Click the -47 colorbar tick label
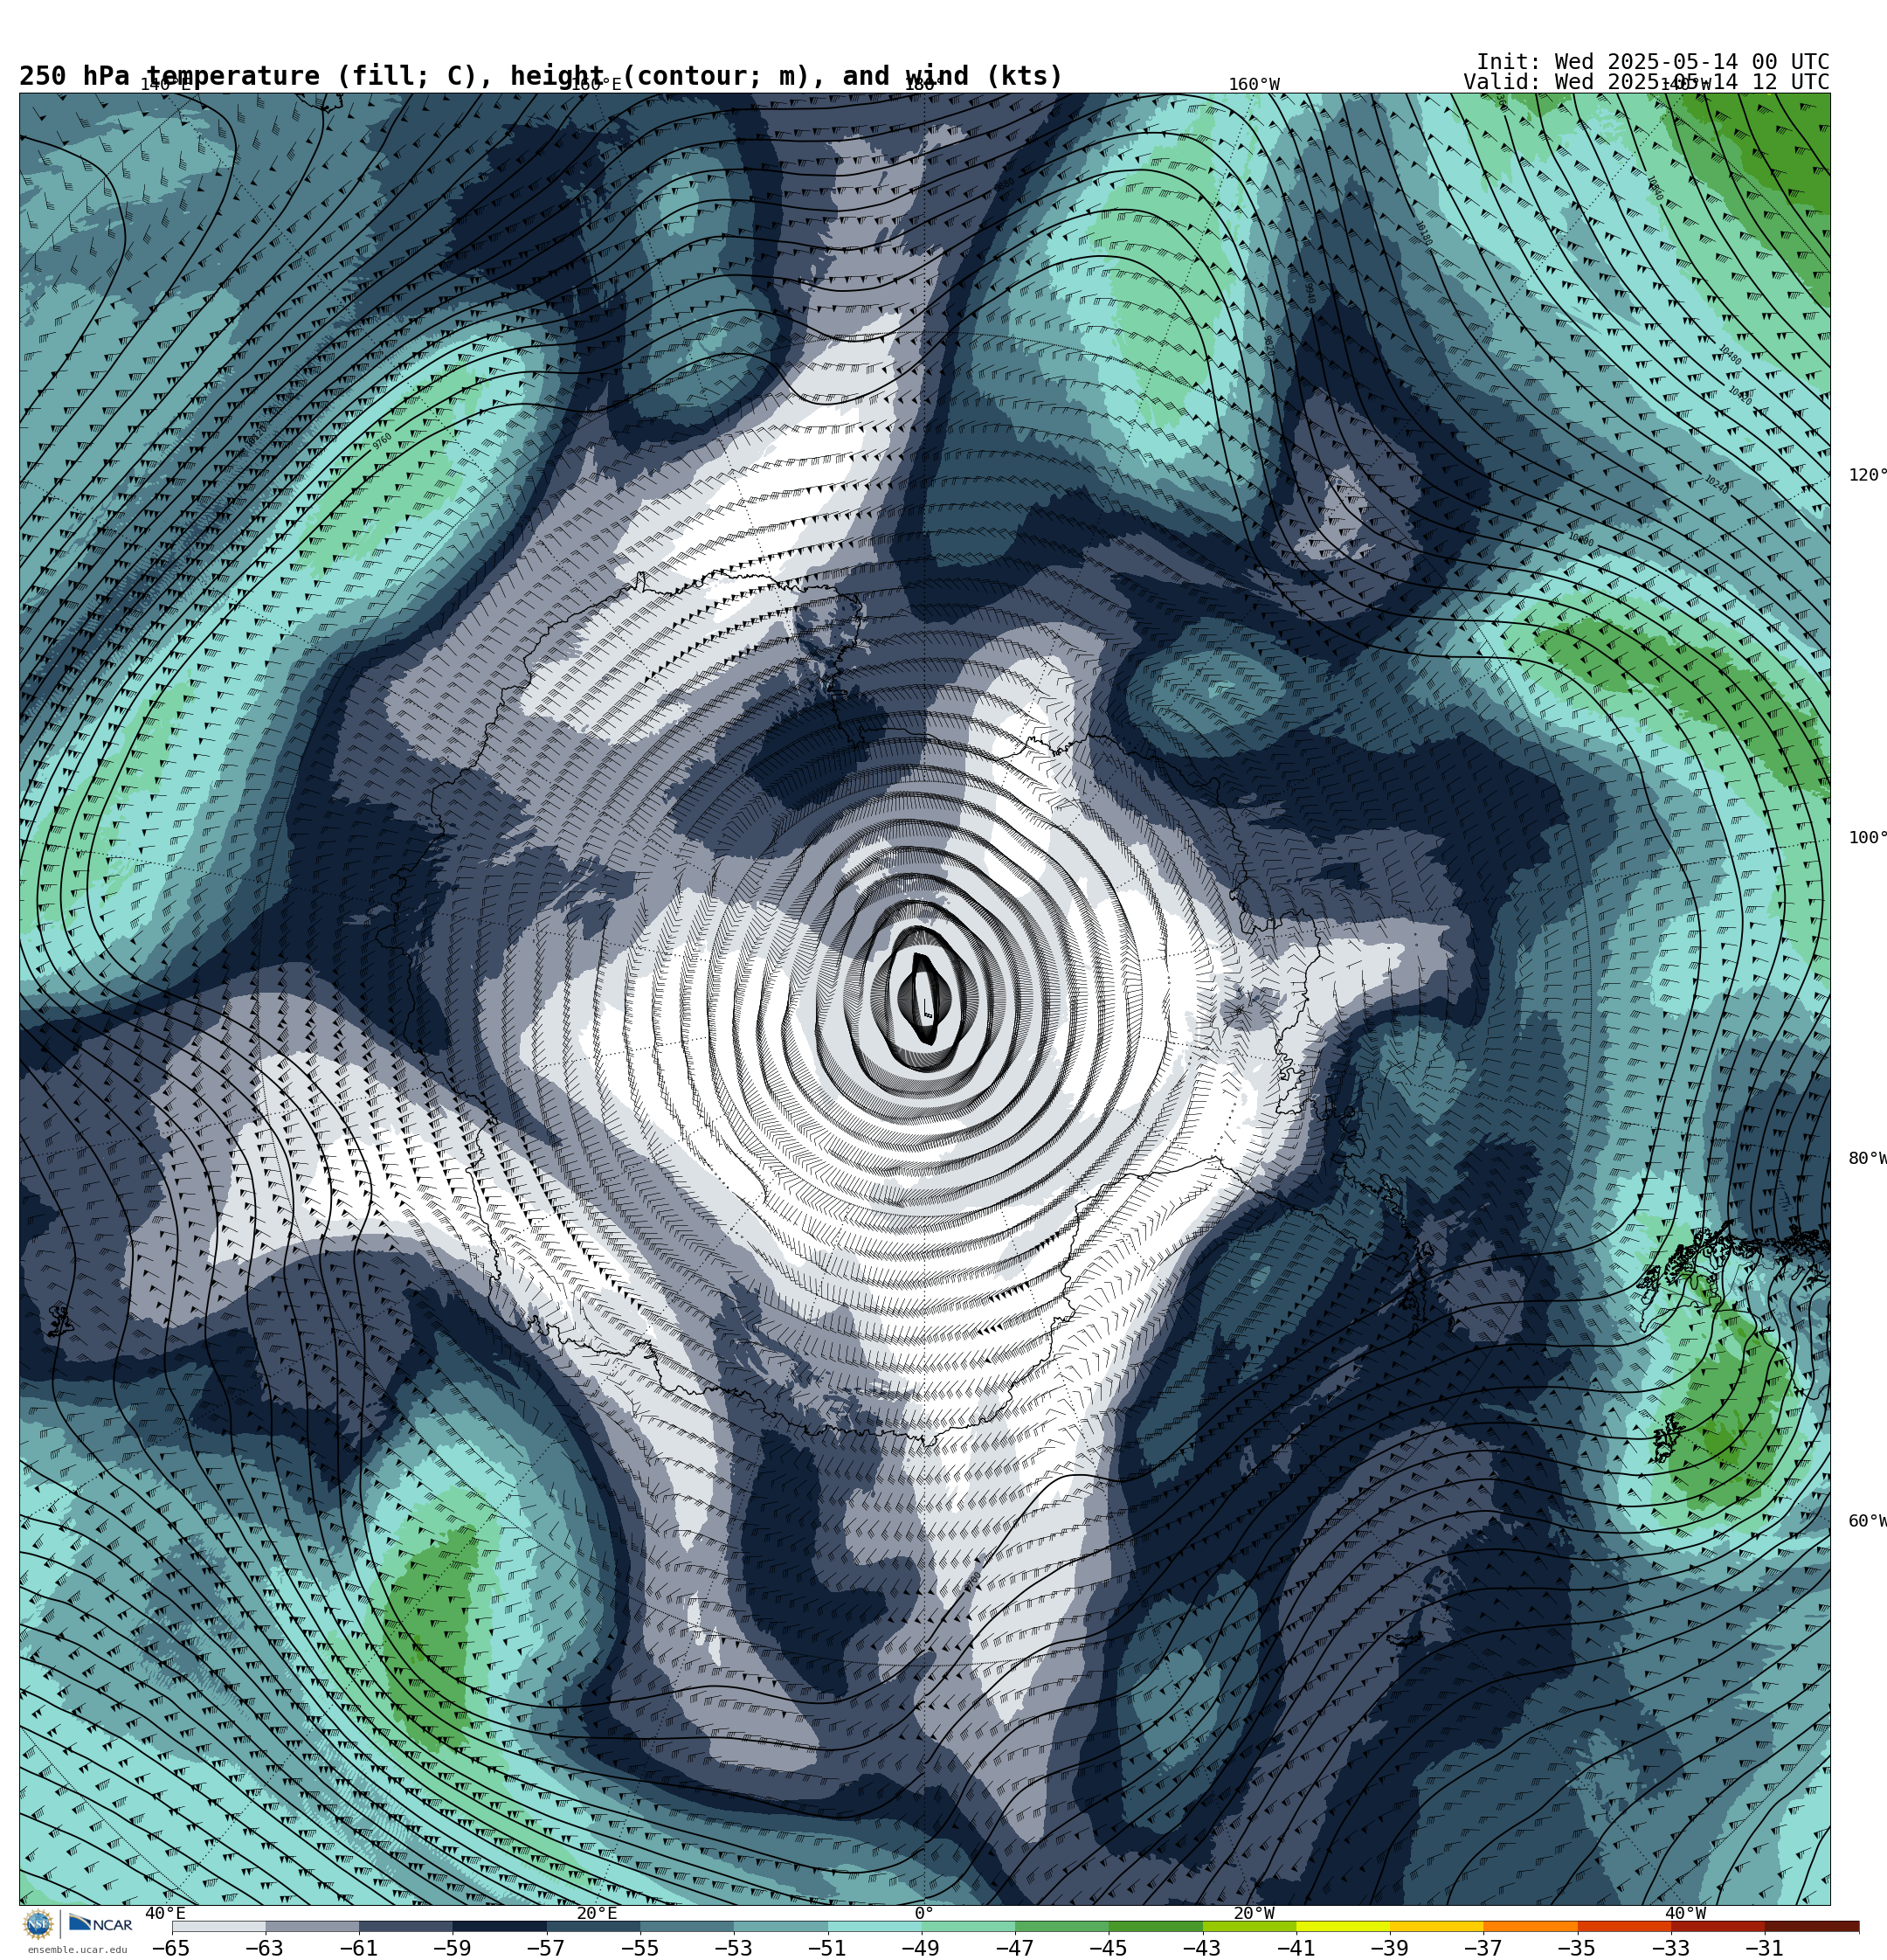 (x=1015, y=1948)
